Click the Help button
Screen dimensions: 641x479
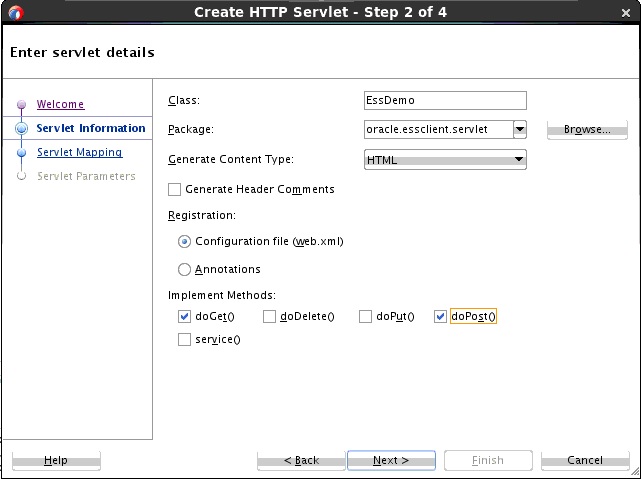pyautogui.click(x=56, y=461)
